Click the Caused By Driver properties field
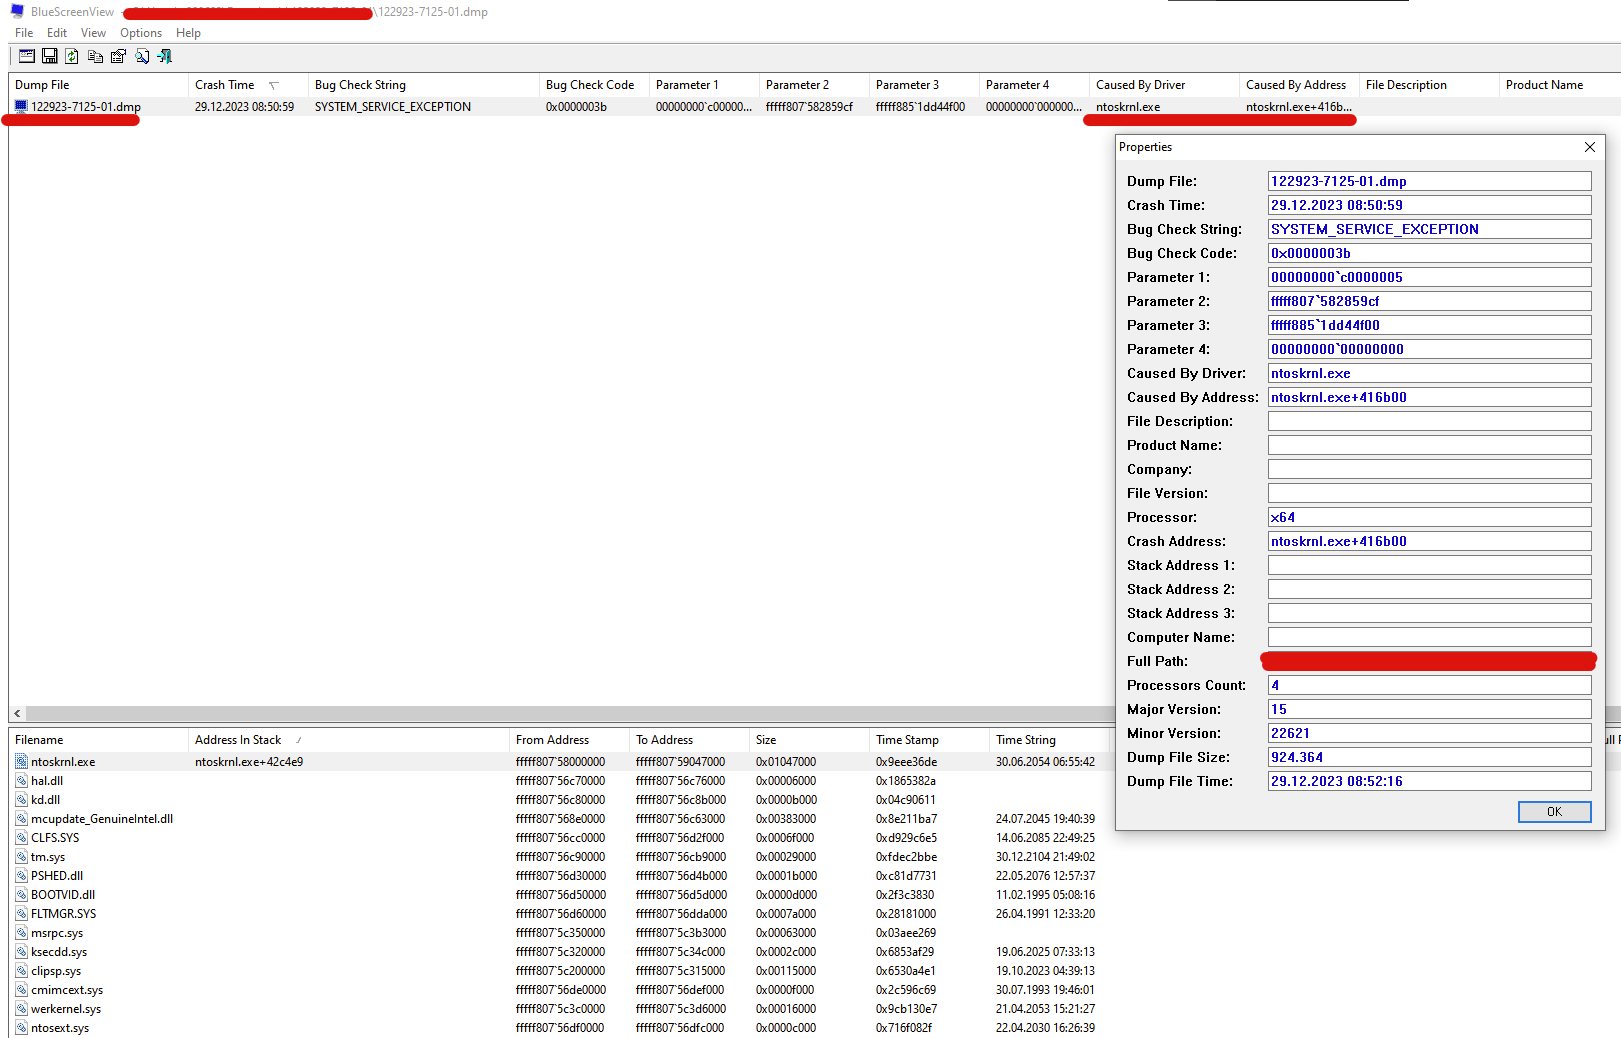This screenshot has width=1621, height=1038. click(x=1430, y=373)
